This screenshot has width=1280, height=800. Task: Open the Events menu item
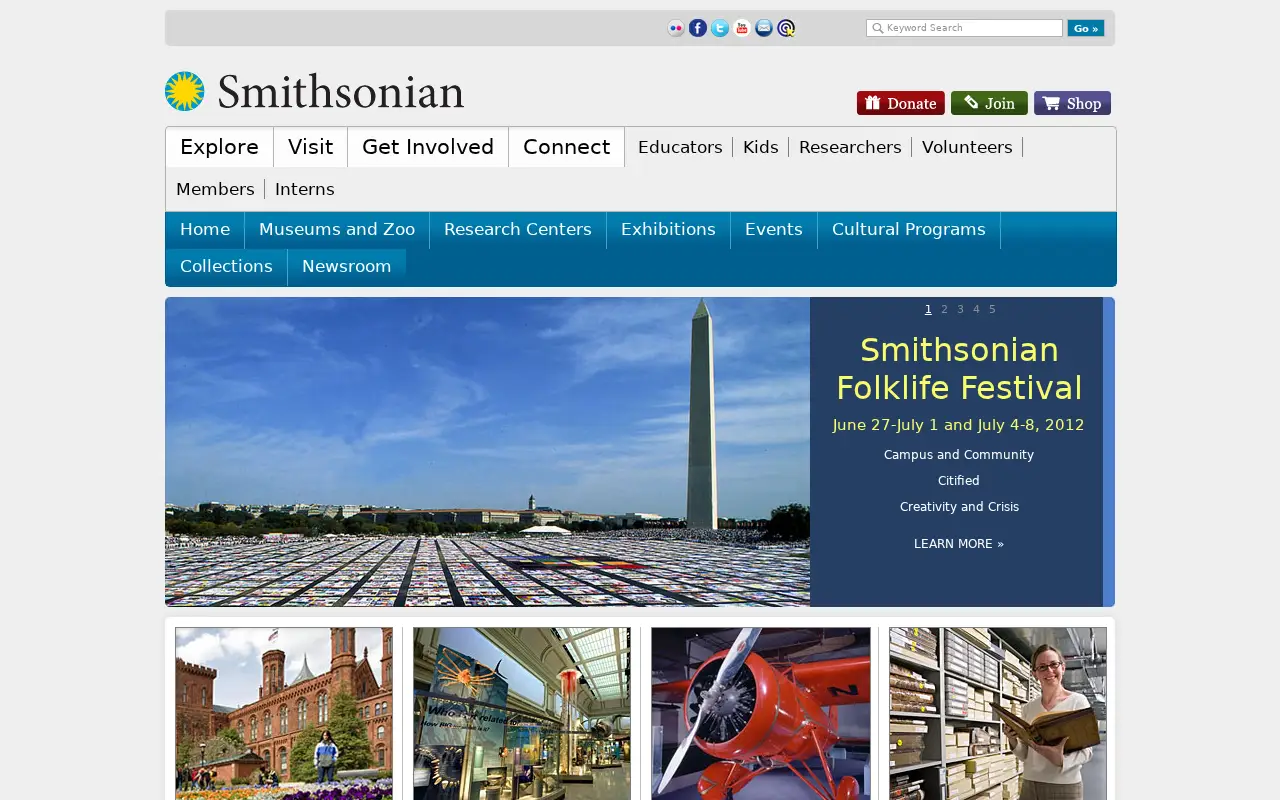point(774,230)
